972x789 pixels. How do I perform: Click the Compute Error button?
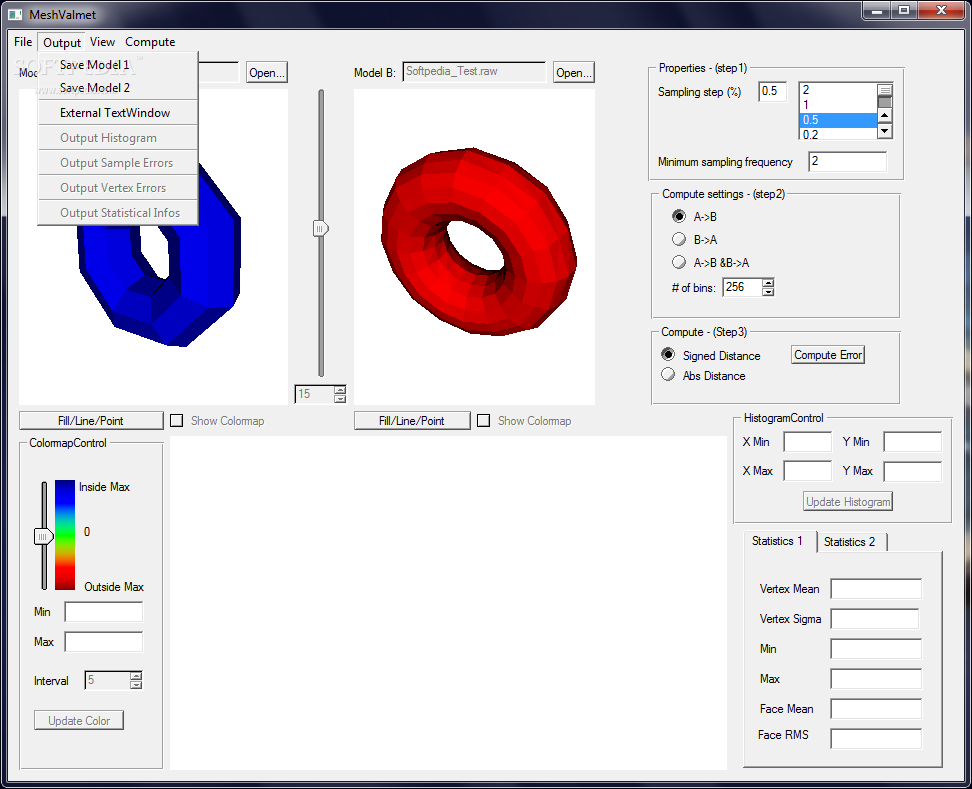point(828,355)
